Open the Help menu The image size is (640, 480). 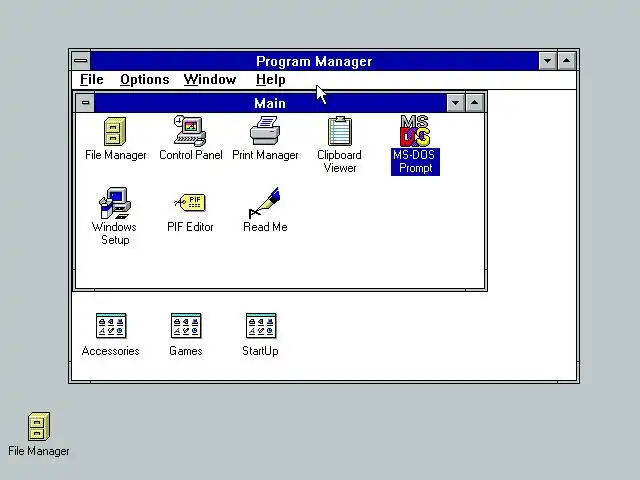pyautogui.click(x=270, y=79)
